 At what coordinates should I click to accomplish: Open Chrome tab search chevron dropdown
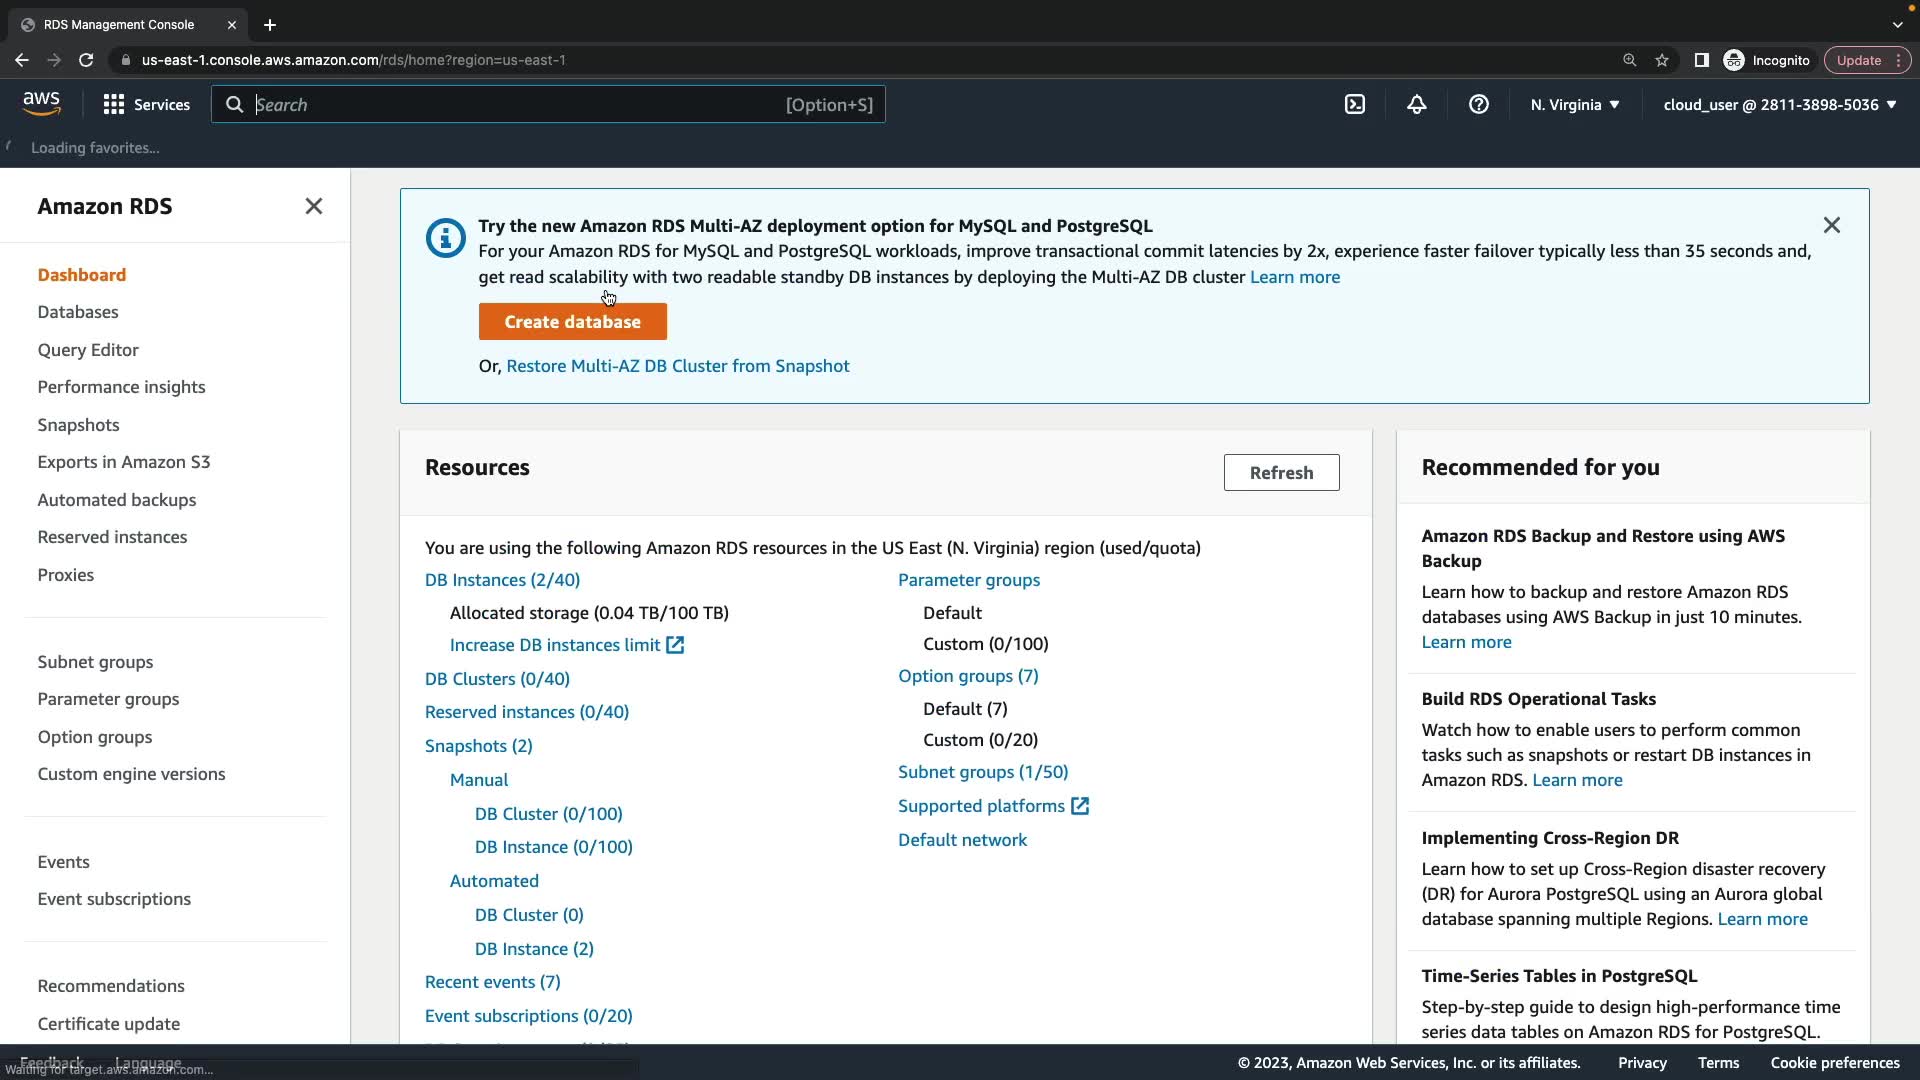pyautogui.click(x=1897, y=25)
